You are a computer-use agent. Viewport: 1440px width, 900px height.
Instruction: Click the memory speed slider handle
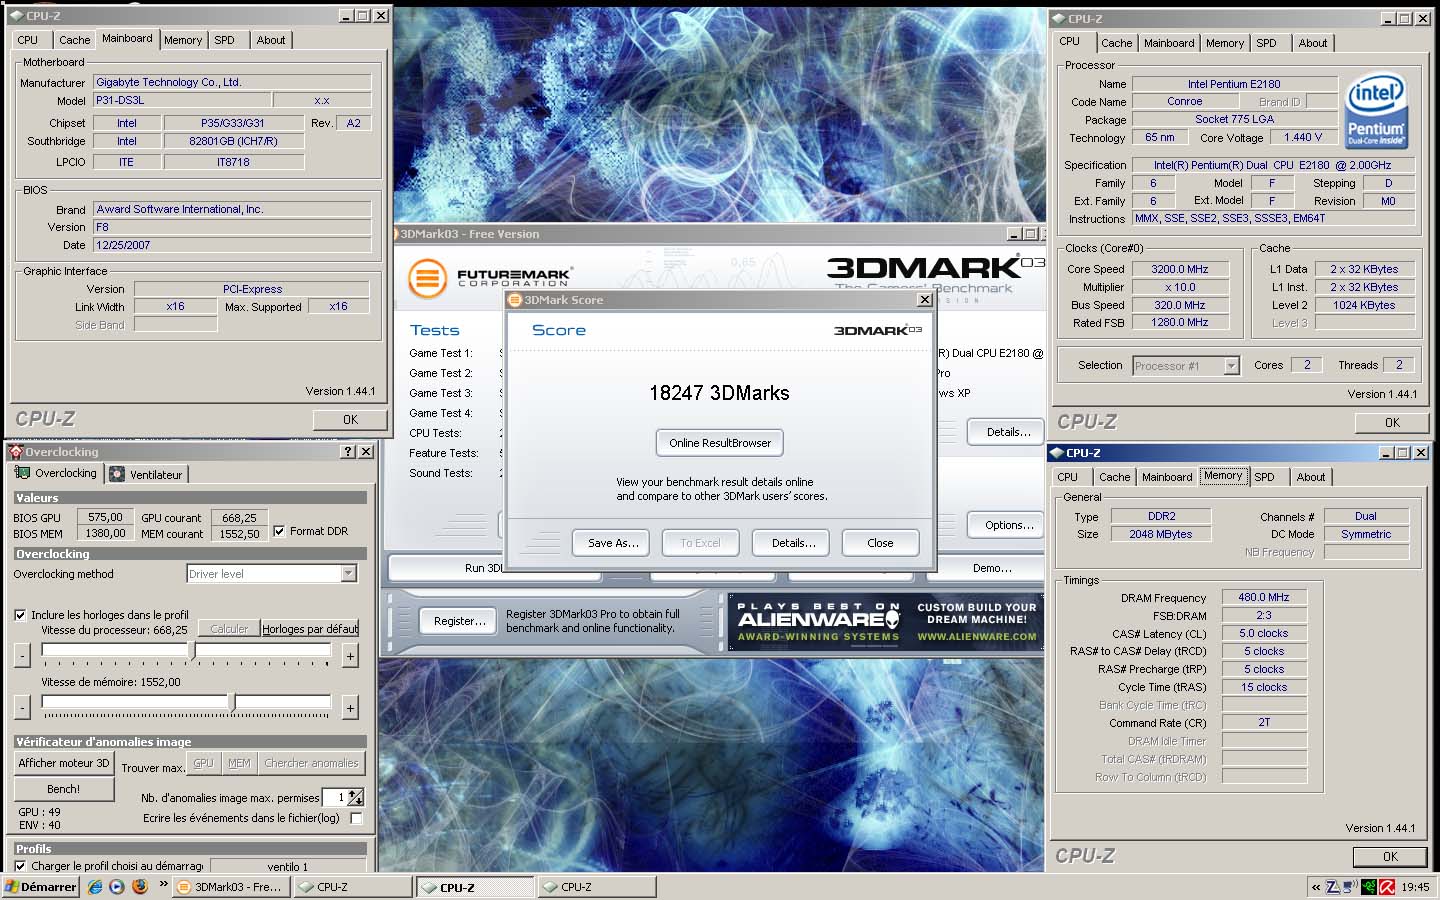pos(232,703)
